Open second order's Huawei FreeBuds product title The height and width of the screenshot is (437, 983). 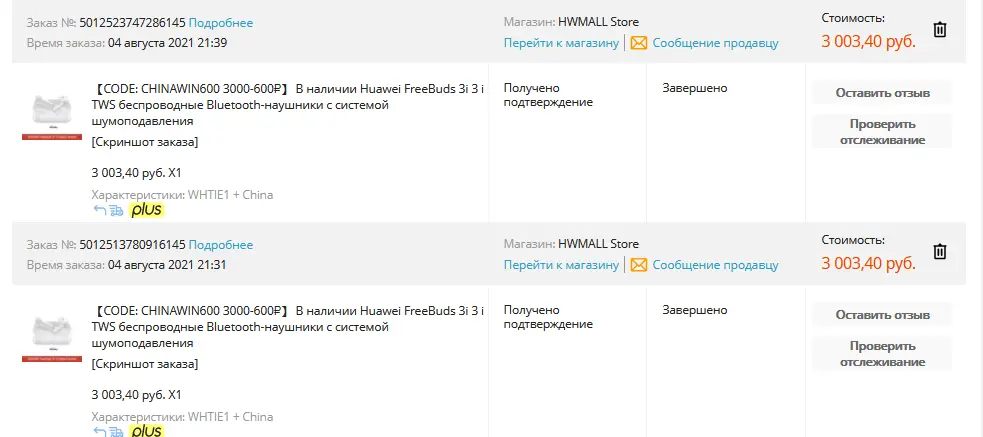[x=288, y=327]
